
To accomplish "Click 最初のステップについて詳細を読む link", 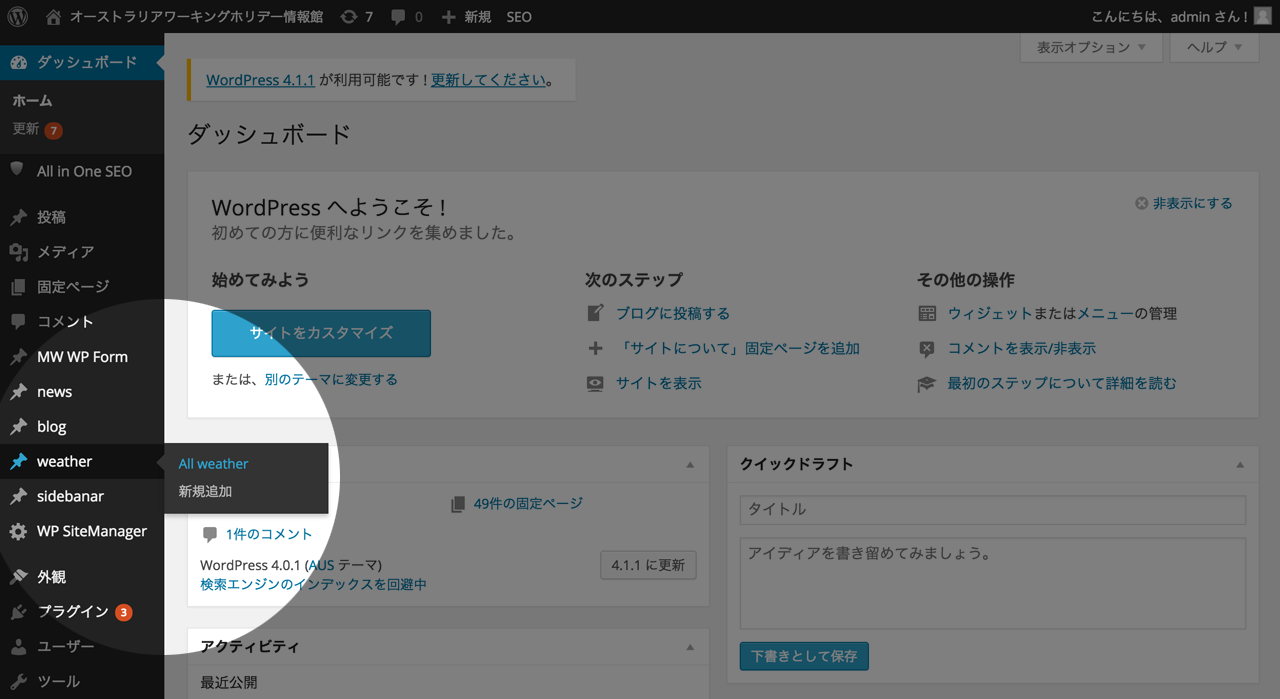I will [1062, 383].
